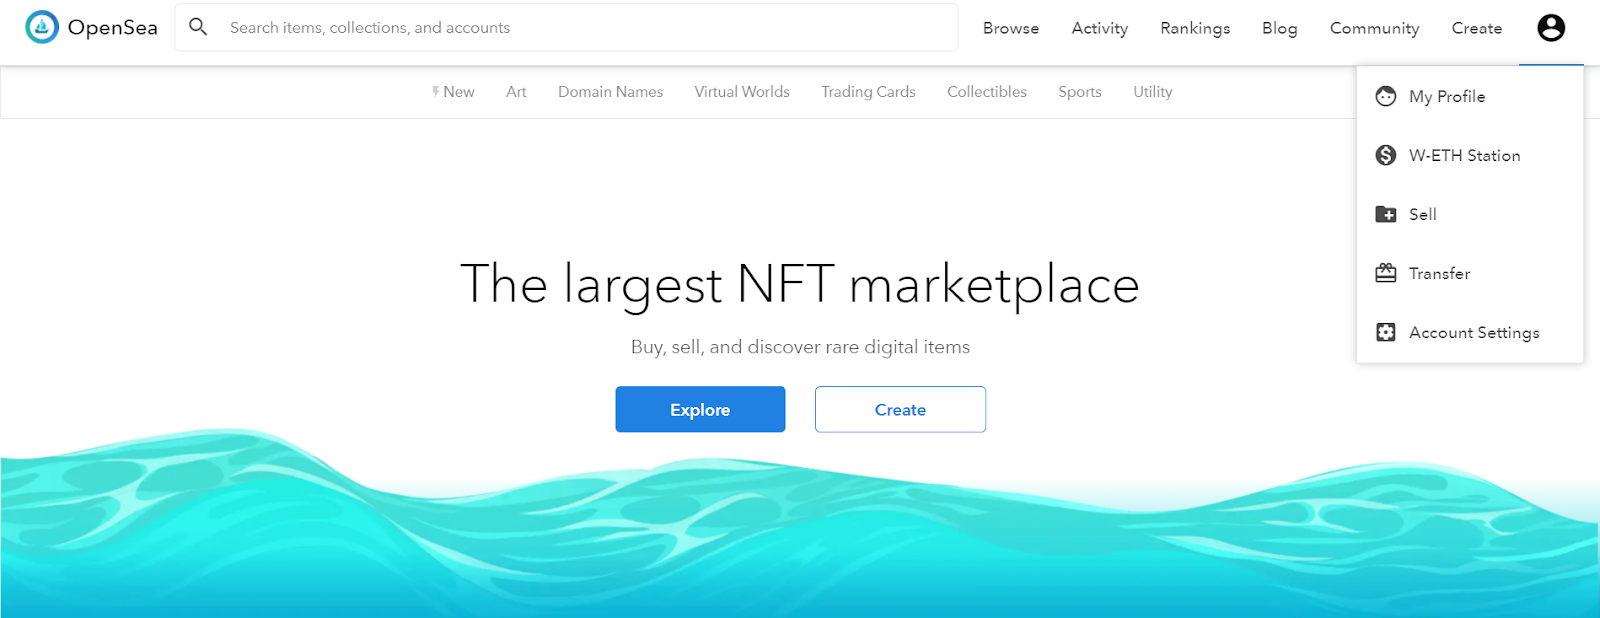This screenshot has width=1600, height=618.
Task: Choose Sell from the account menu
Action: [1470, 214]
